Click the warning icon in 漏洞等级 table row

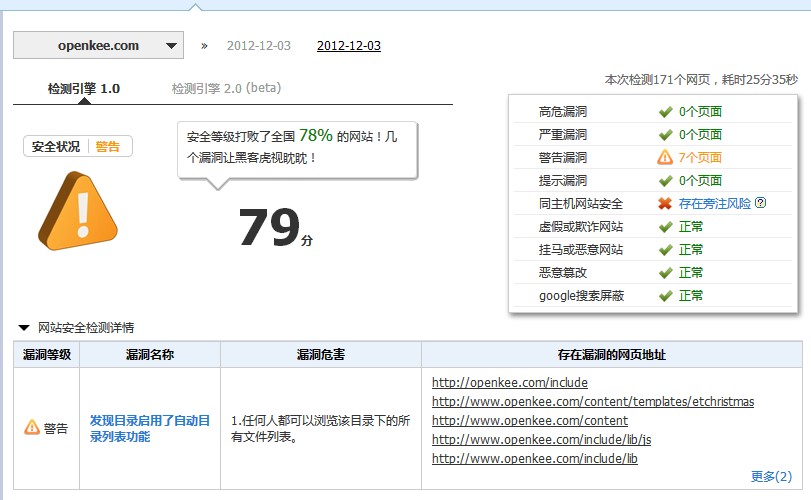pos(32,428)
